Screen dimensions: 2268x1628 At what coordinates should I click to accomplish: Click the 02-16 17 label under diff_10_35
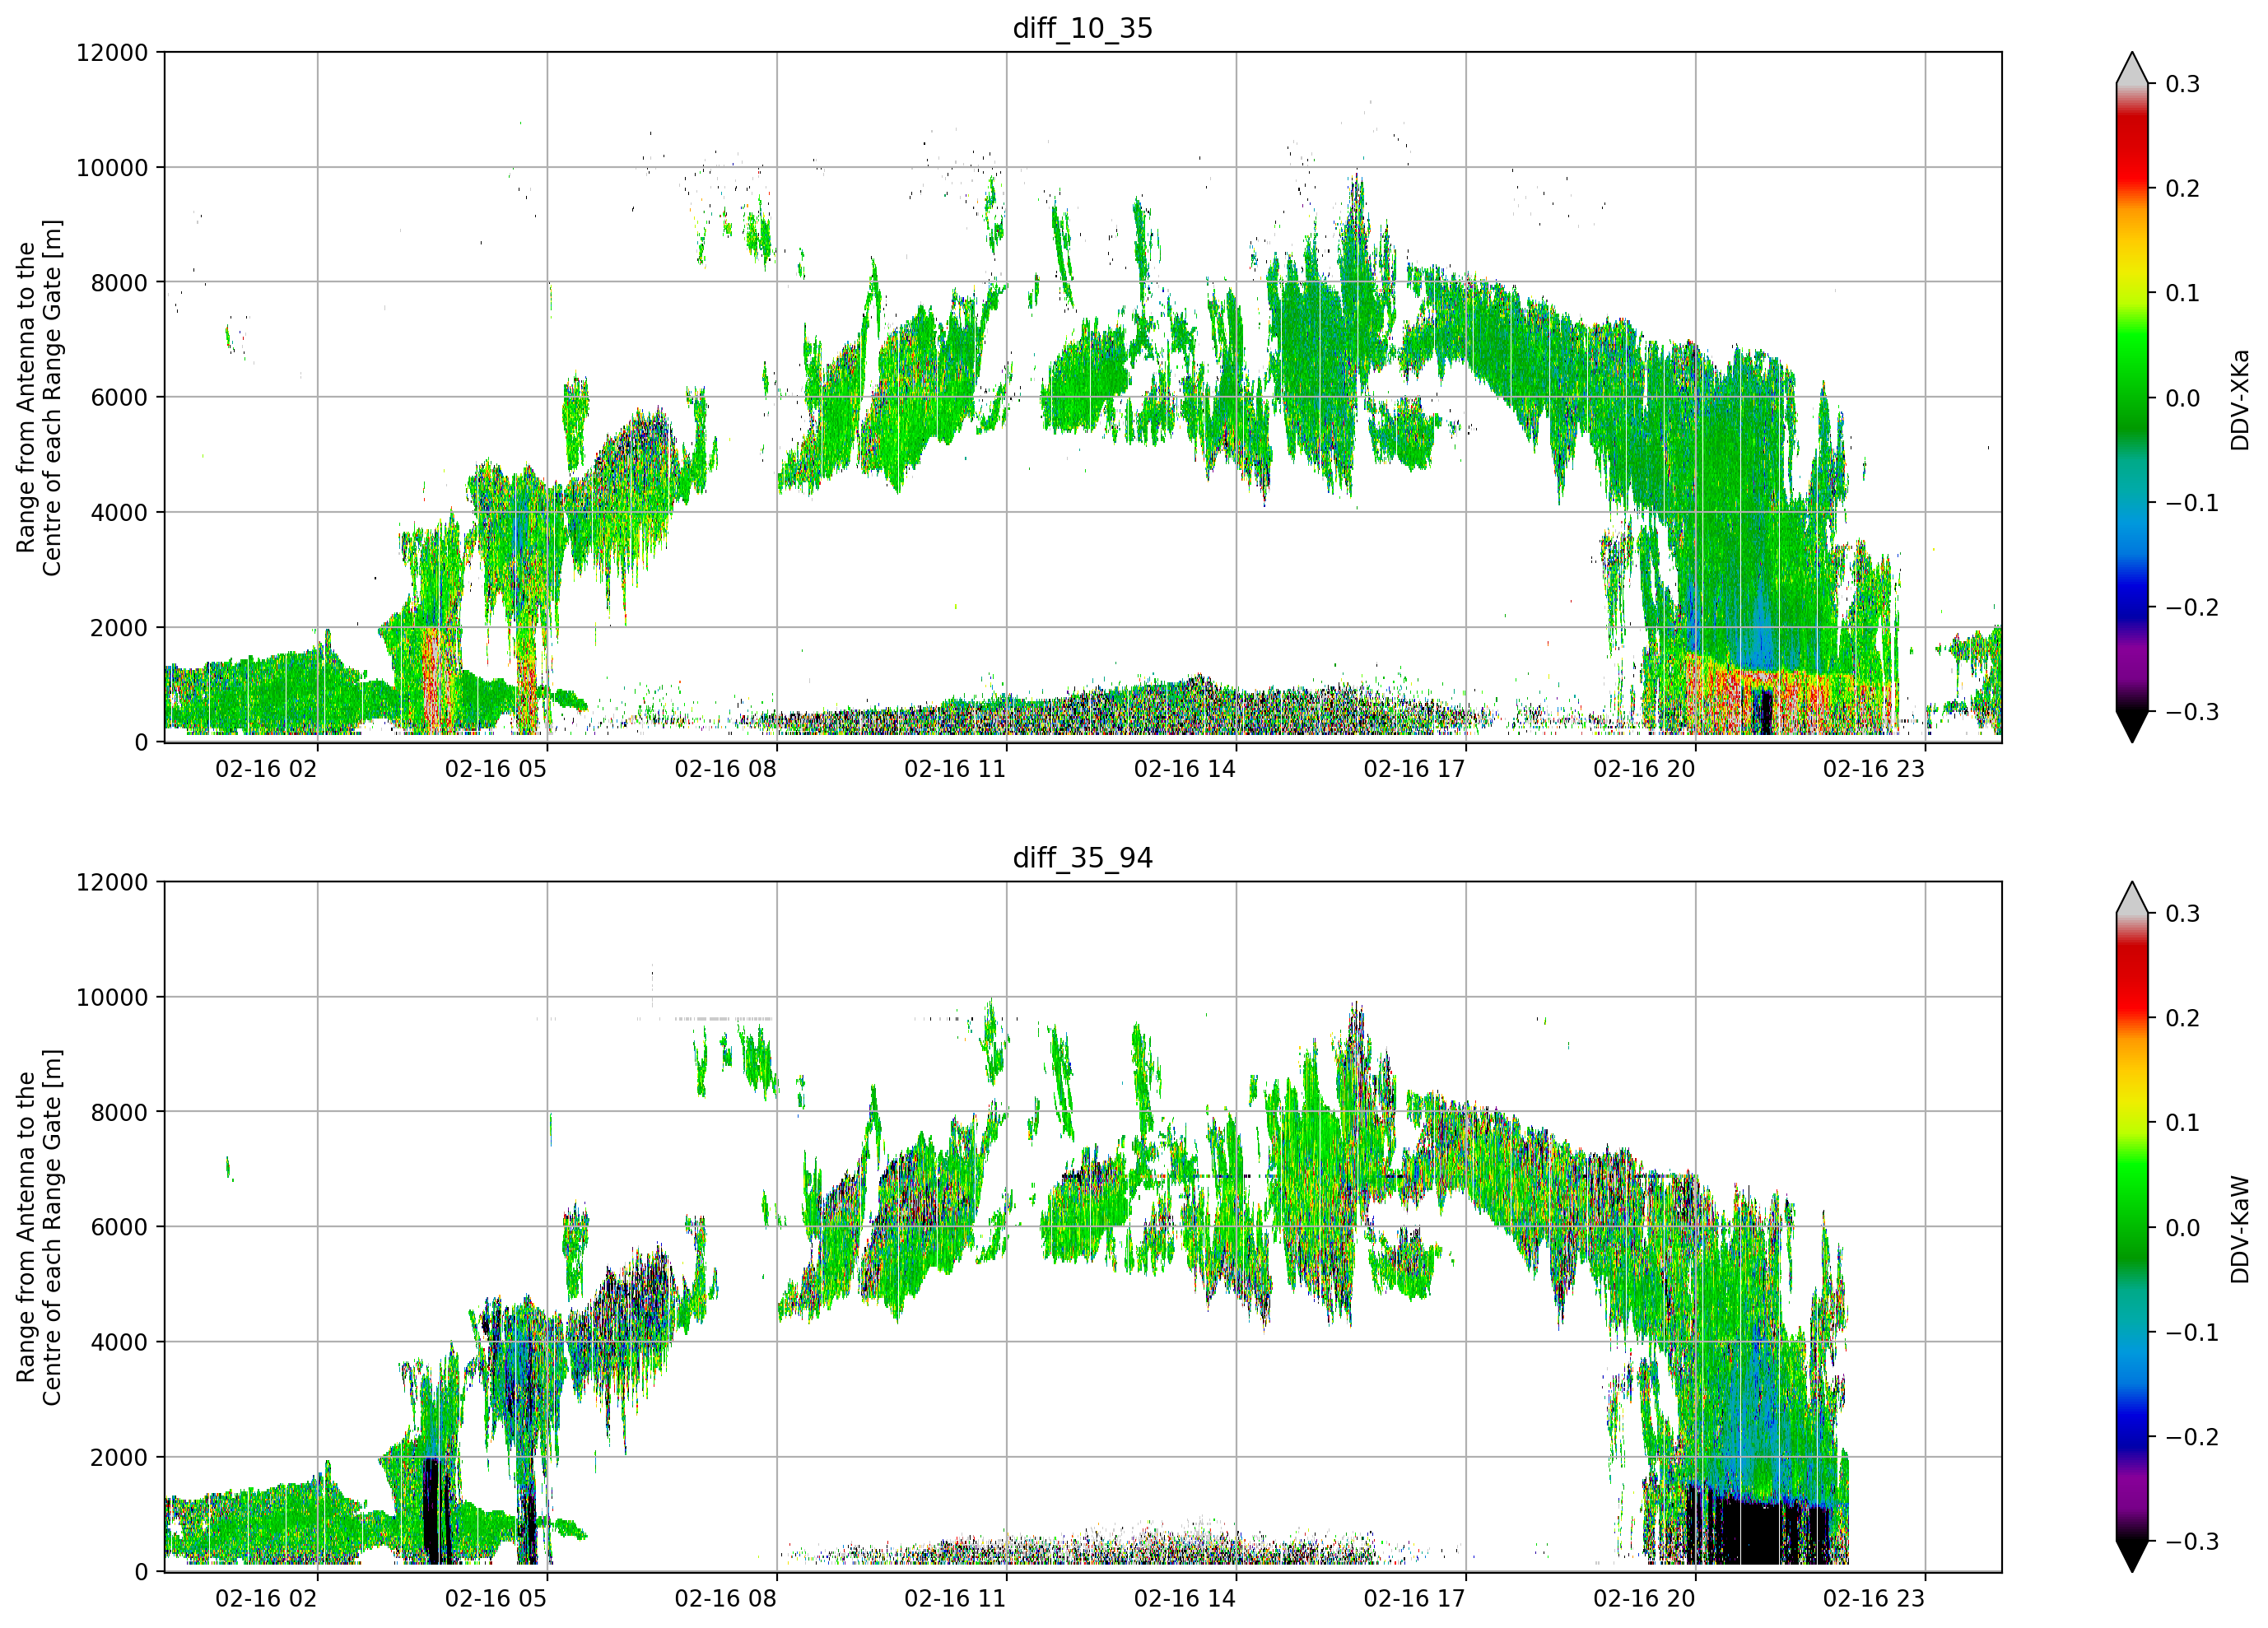(1414, 769)
